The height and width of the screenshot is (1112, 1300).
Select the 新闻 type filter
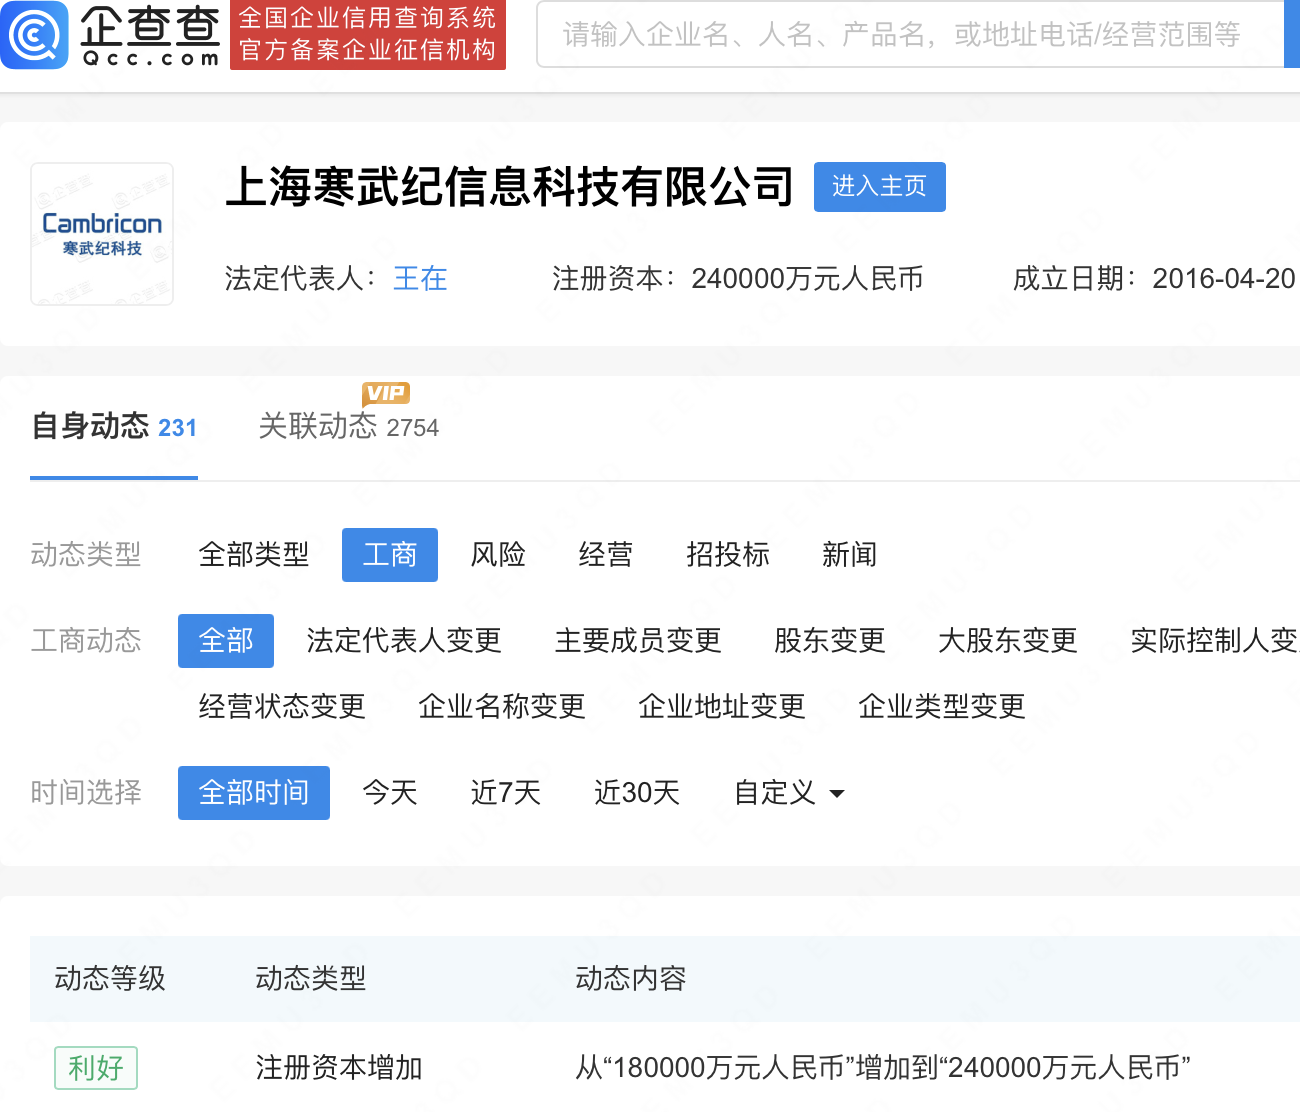[850, 555]
